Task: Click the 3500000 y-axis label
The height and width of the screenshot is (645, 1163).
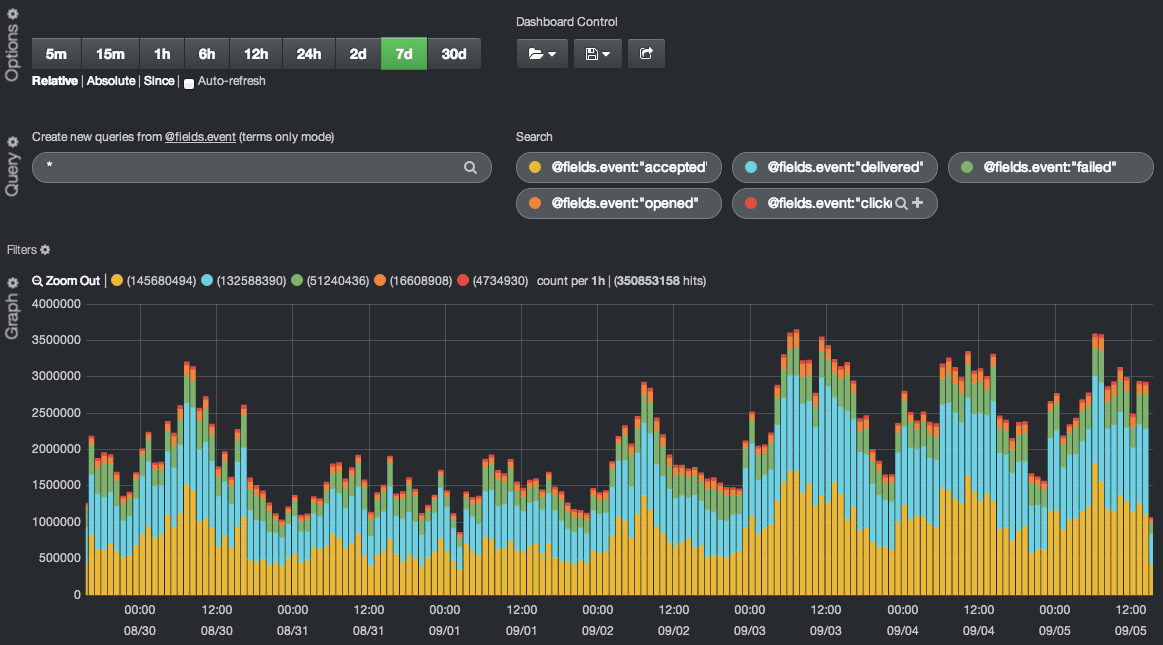Action: click(56, 340)
